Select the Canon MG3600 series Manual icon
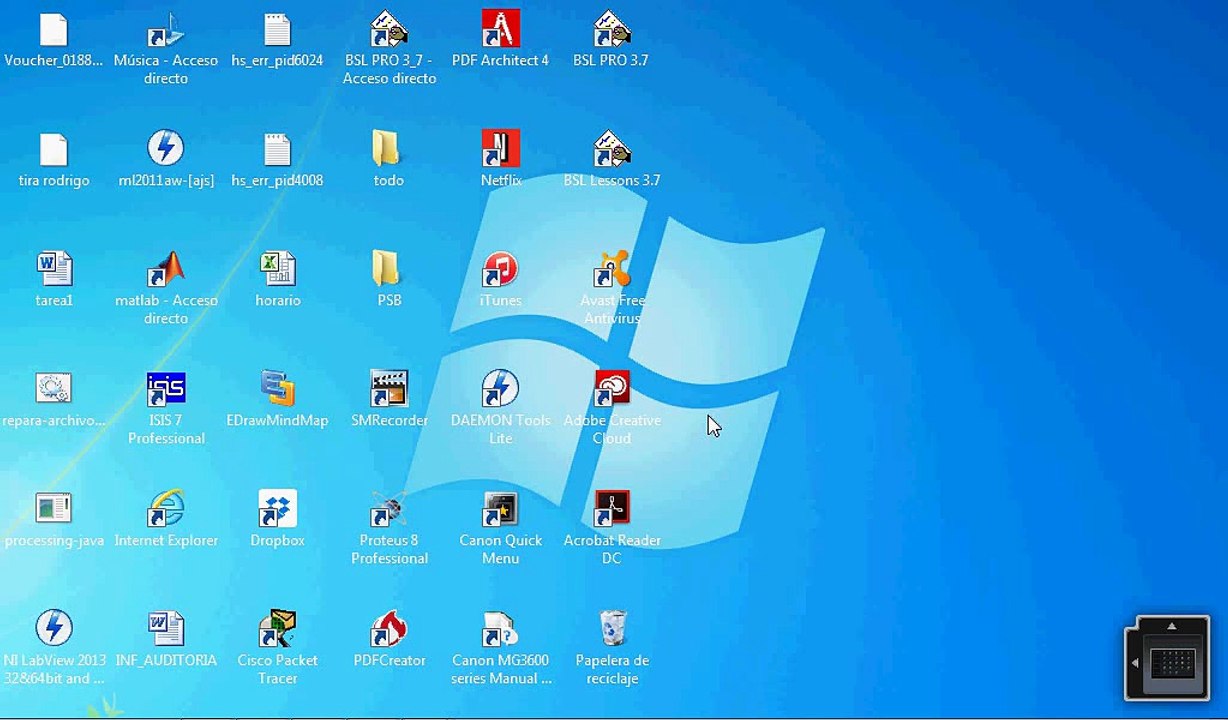This screenshot has width=1228, height=720. [x=500, y=629]
